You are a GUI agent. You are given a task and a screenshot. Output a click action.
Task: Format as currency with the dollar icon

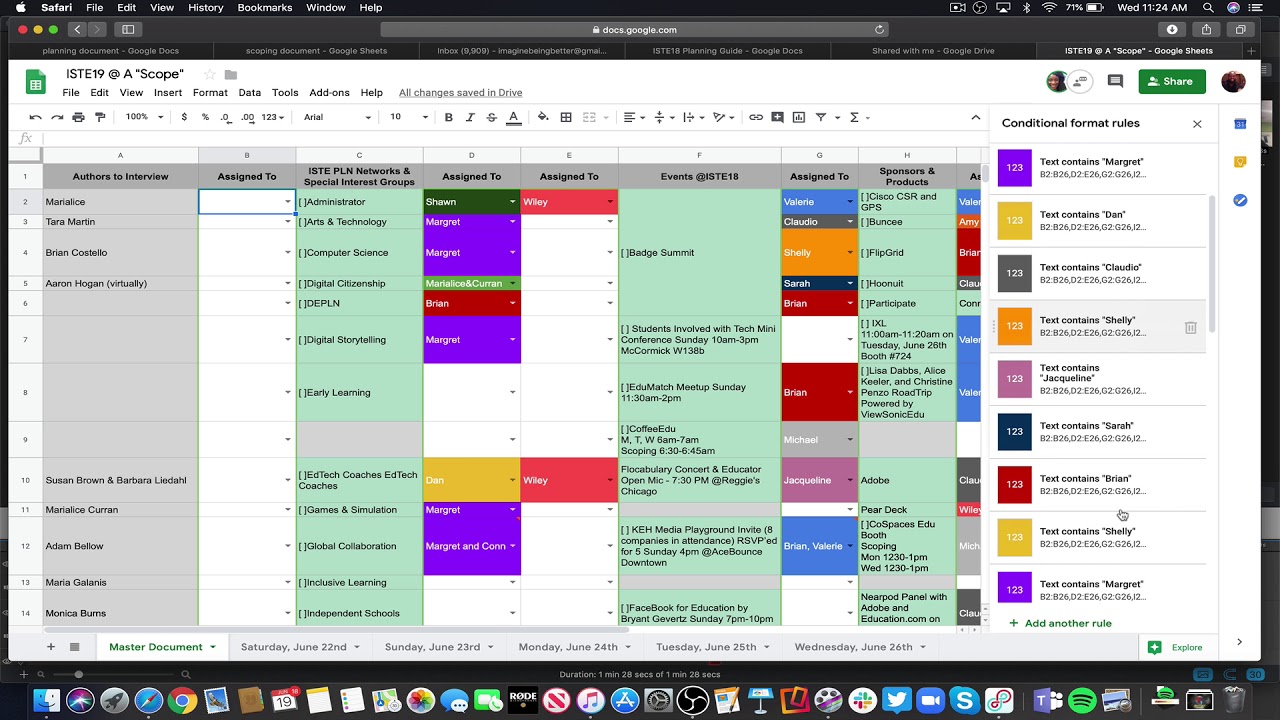point(184,117)
